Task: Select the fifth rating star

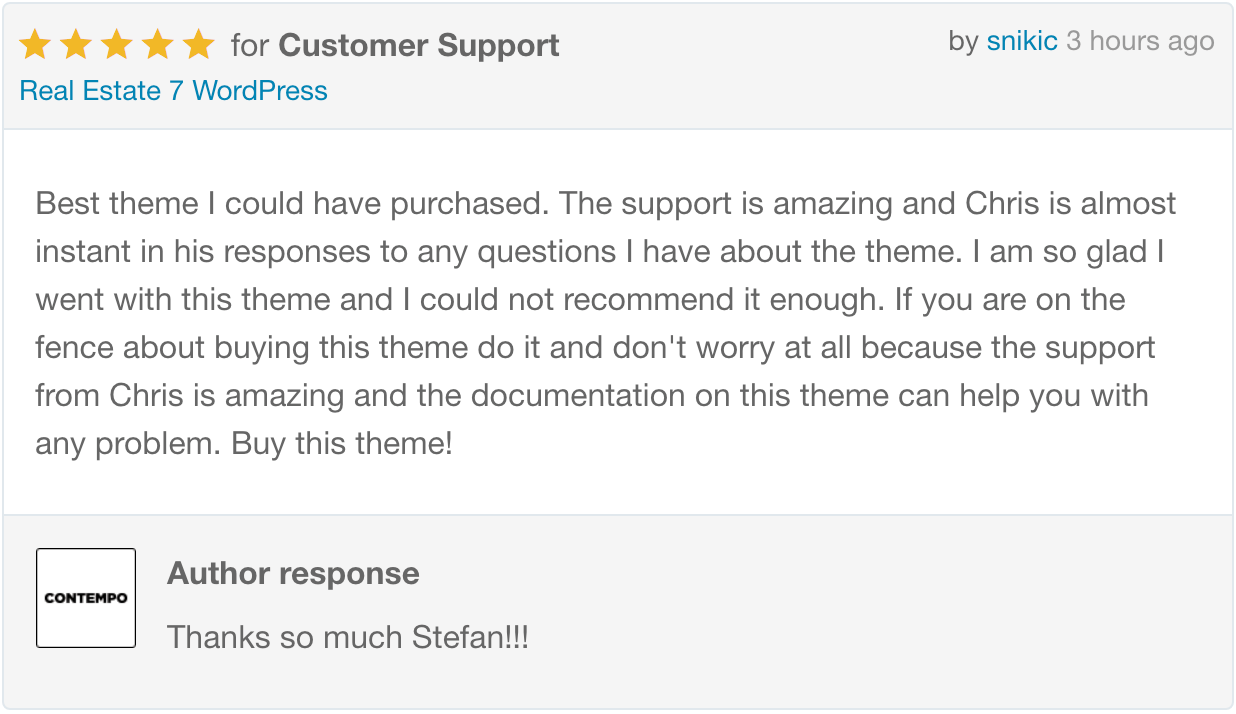Action: (199, 45)
